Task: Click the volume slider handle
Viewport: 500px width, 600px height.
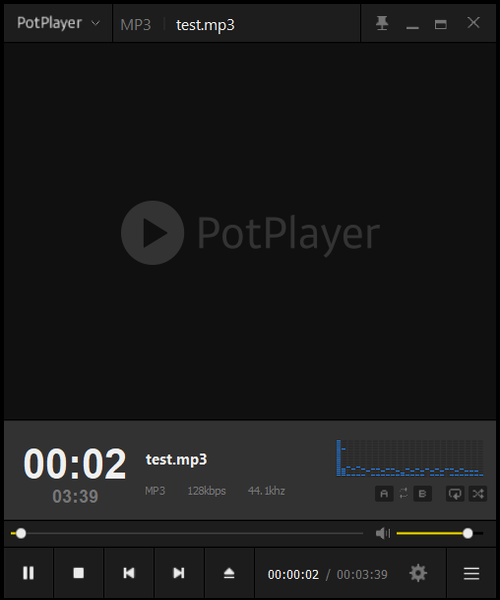Action: point(467,533)
